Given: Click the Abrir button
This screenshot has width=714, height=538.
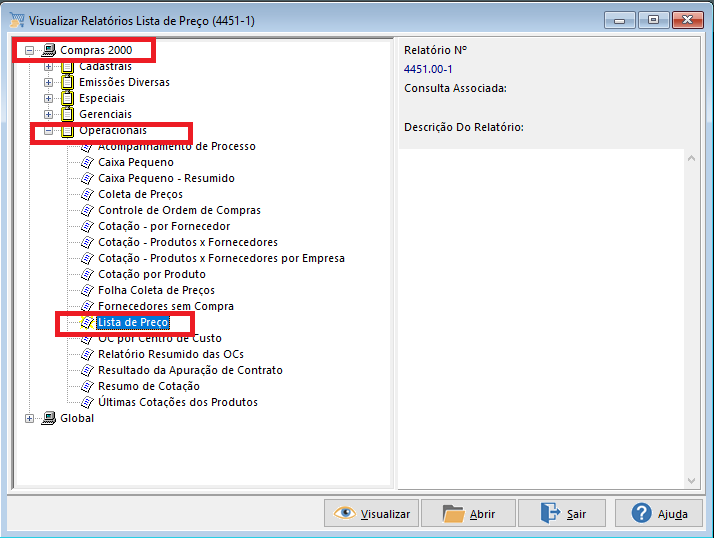Looking at the screenshot, I should (469, 513).
